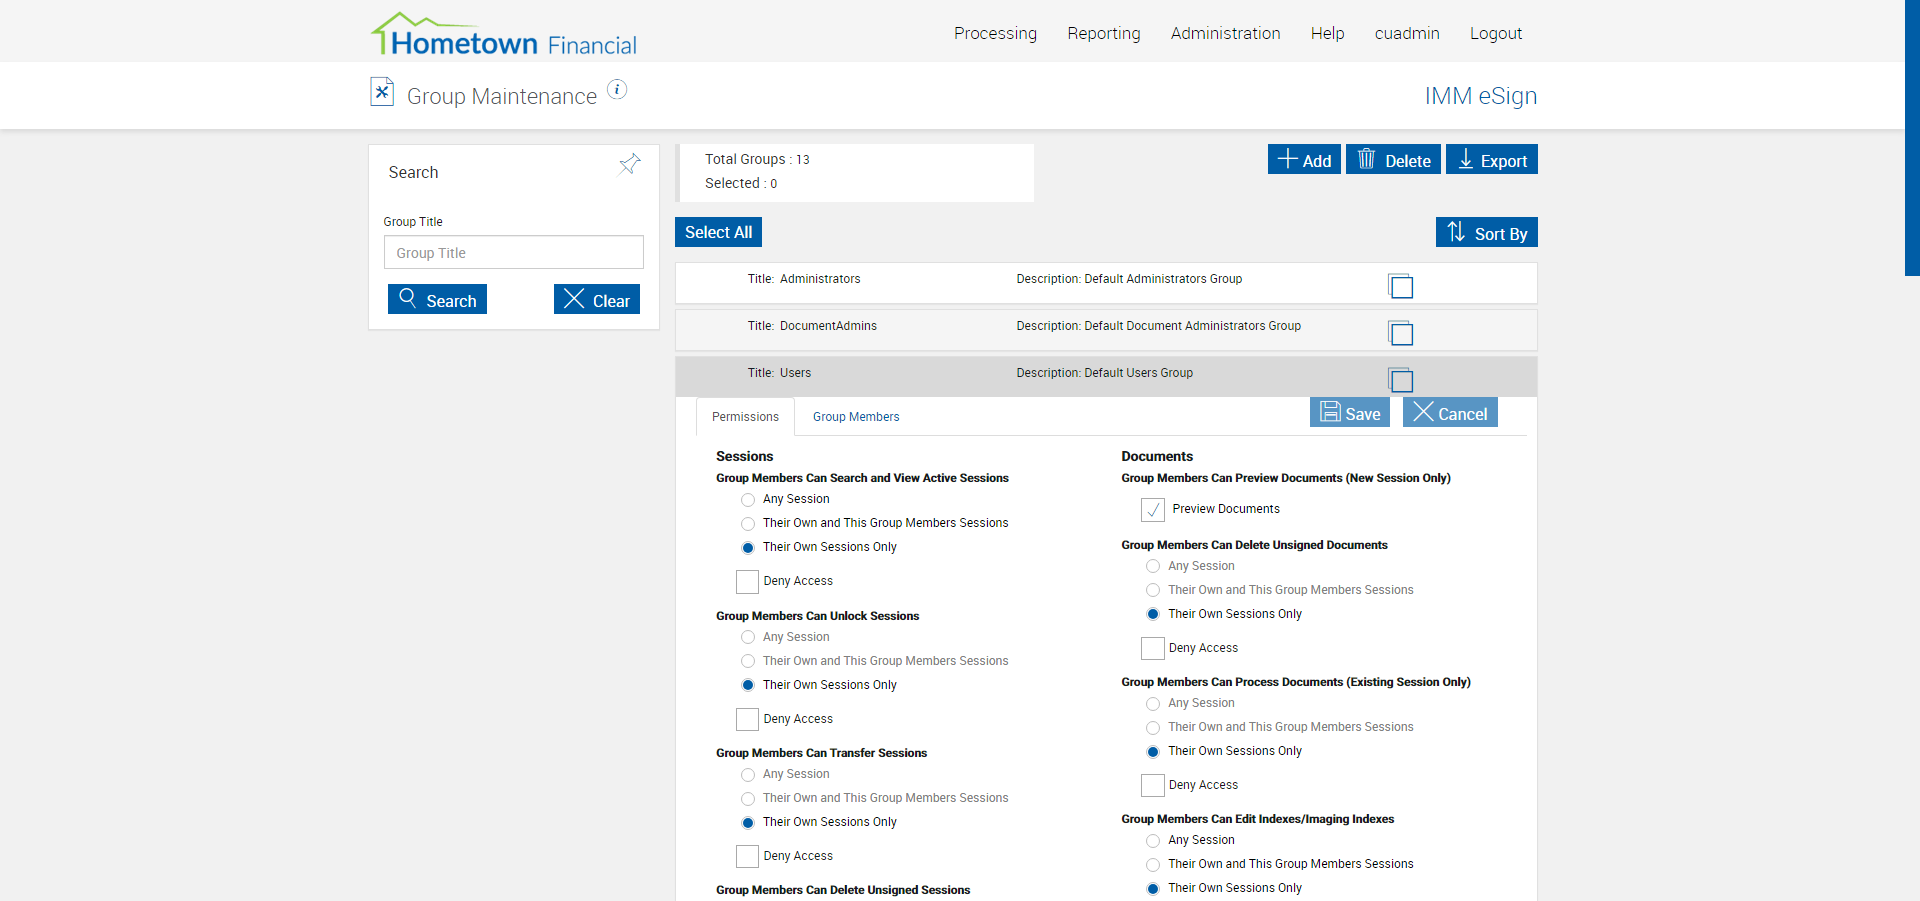The width and height of the screenshot is (1920, 901).
Task: Toggle the Preview Documents checkbox
Action: coord(1153,510)
